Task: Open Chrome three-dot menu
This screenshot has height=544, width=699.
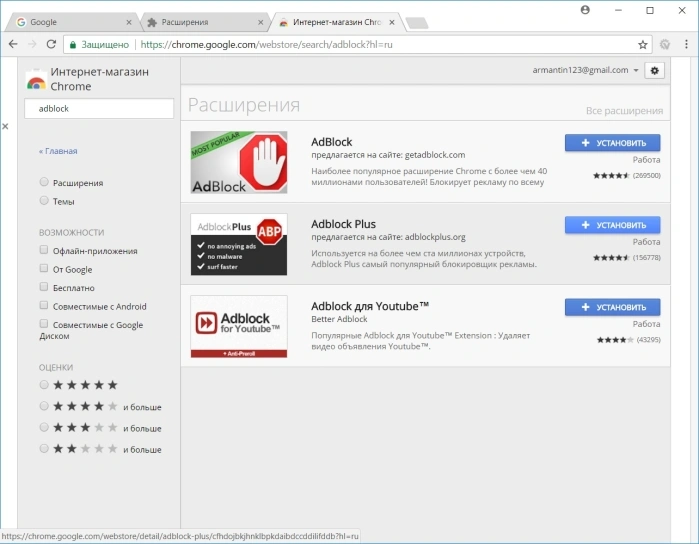Action: point(686,44)
